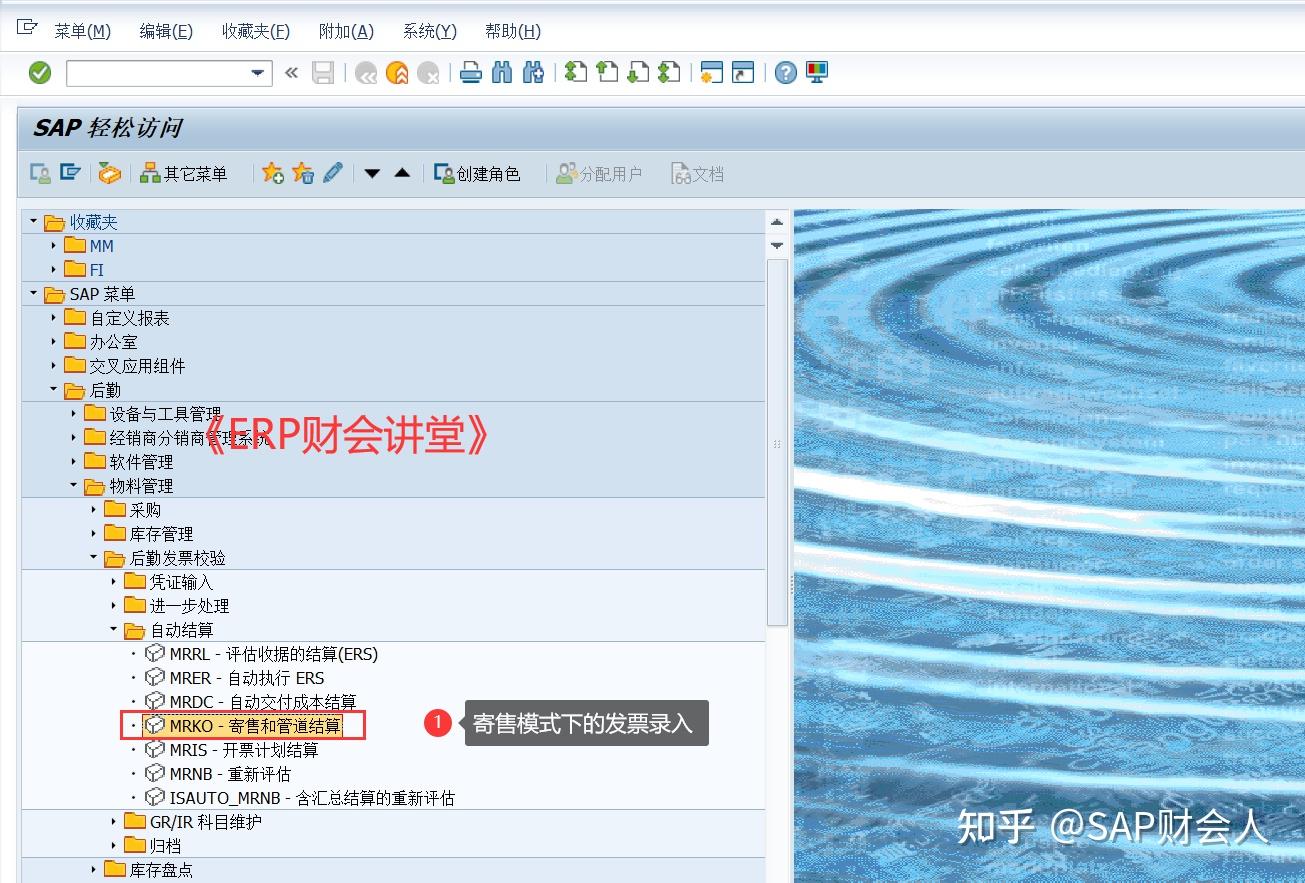Screen dimensions: 1305x883
Task: Click the Save toolbar icon
Action: 322,72
